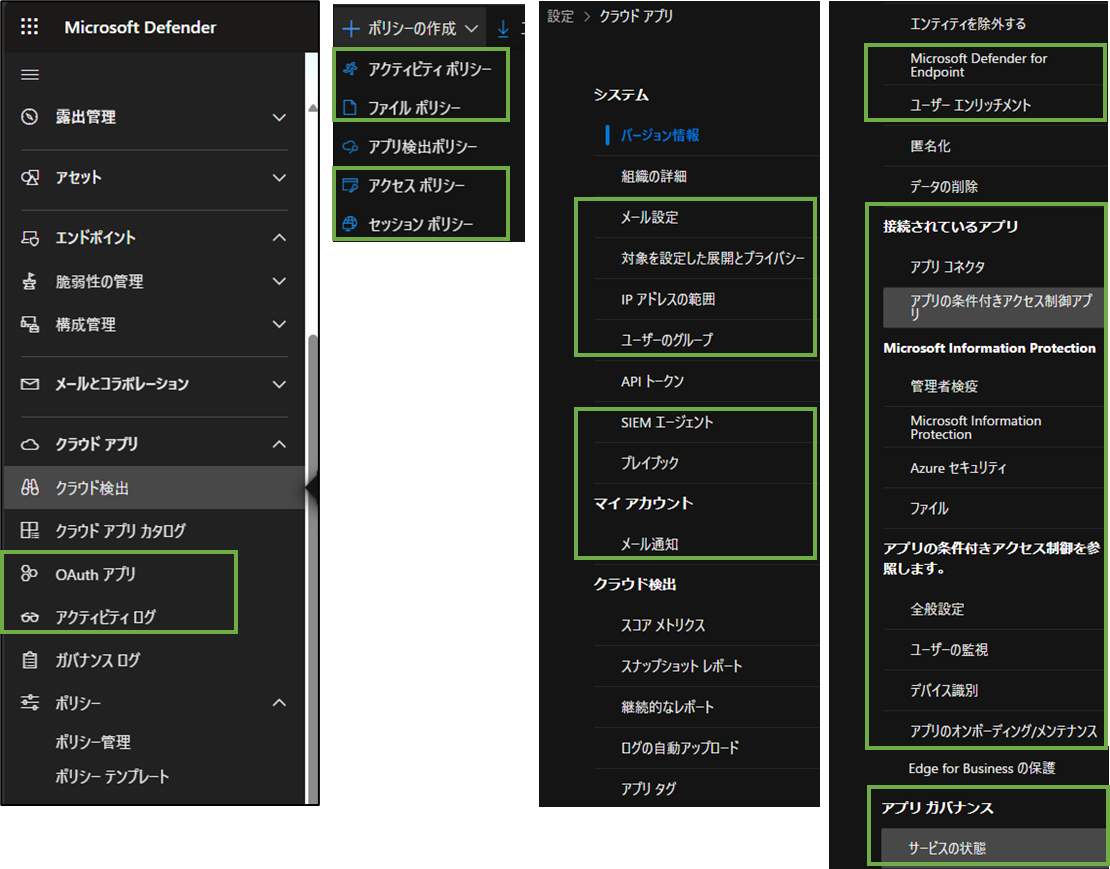Image resolution: width=1110 pixels, height=869 pixels.
Task: Open ポリシー テンプレート in sidebar
Action: (x=113, y=776)
